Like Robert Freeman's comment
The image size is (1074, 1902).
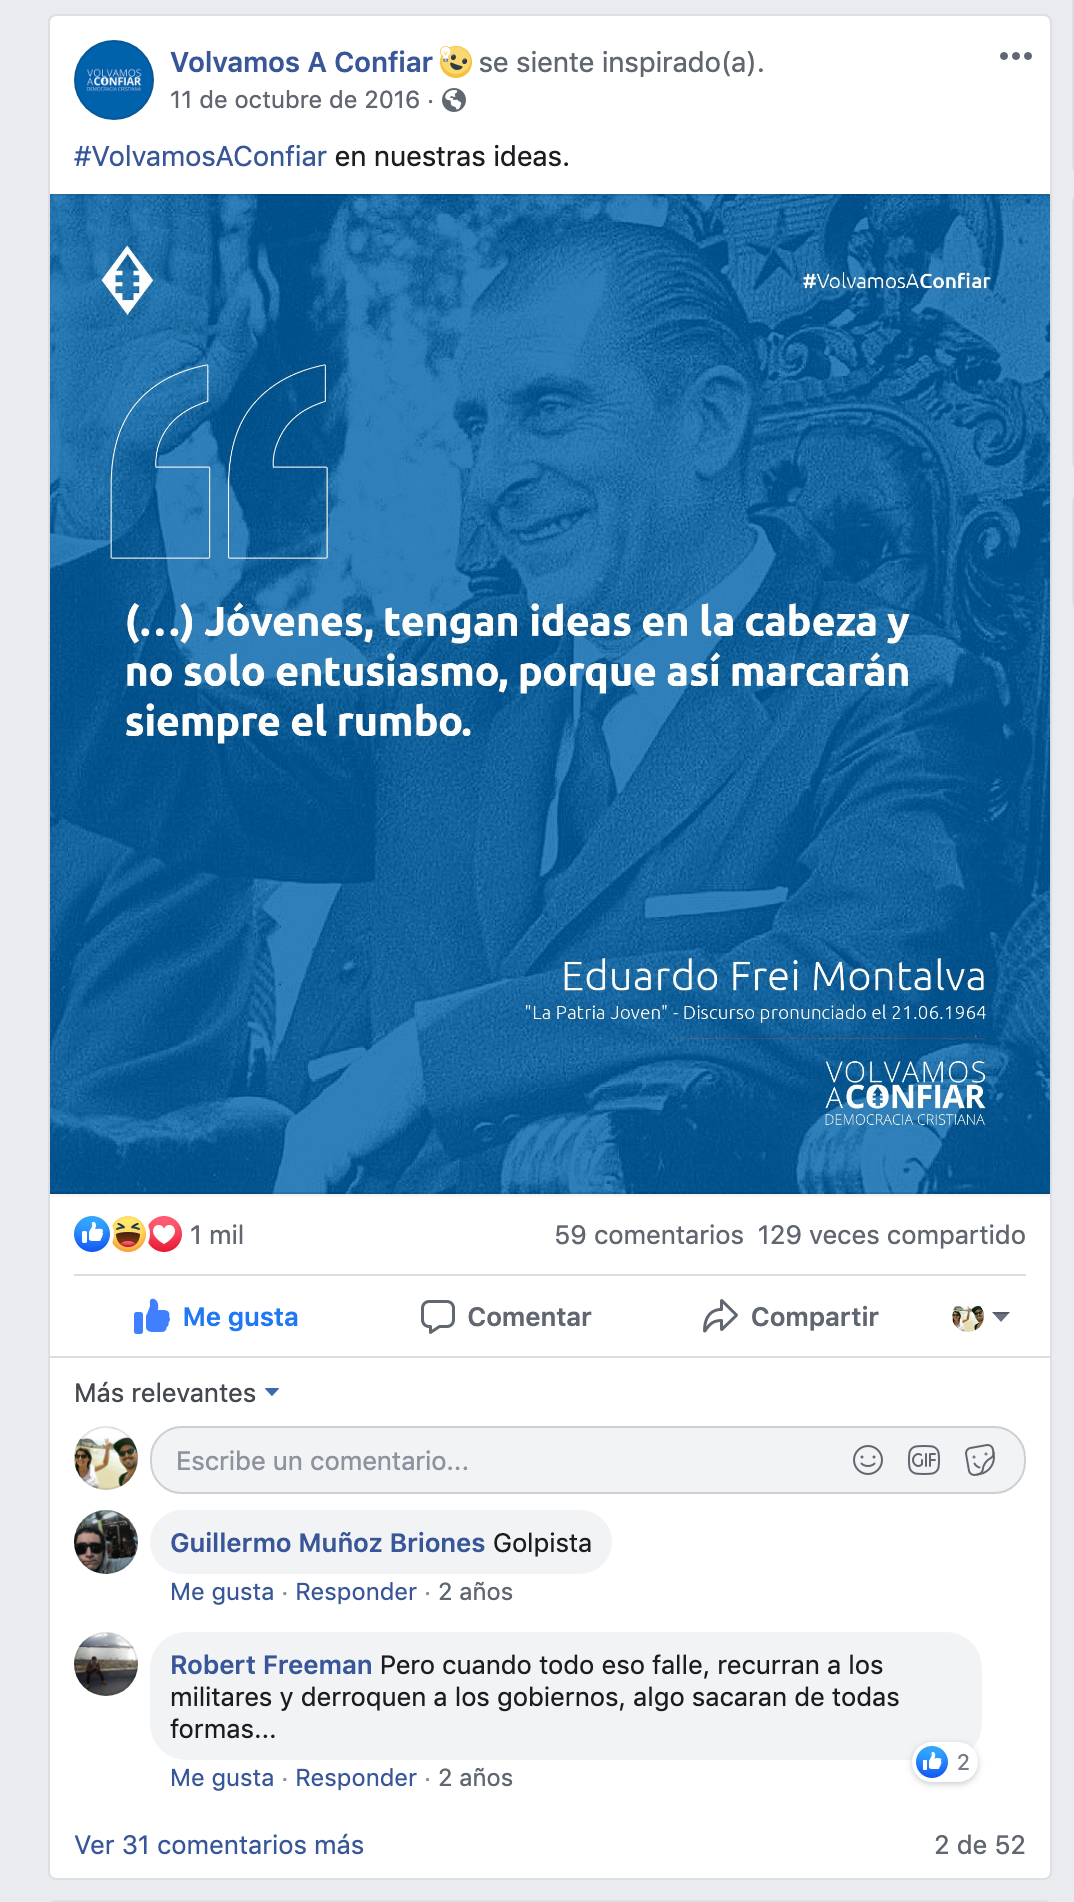pyautogui.click(x=222, y=1778)
